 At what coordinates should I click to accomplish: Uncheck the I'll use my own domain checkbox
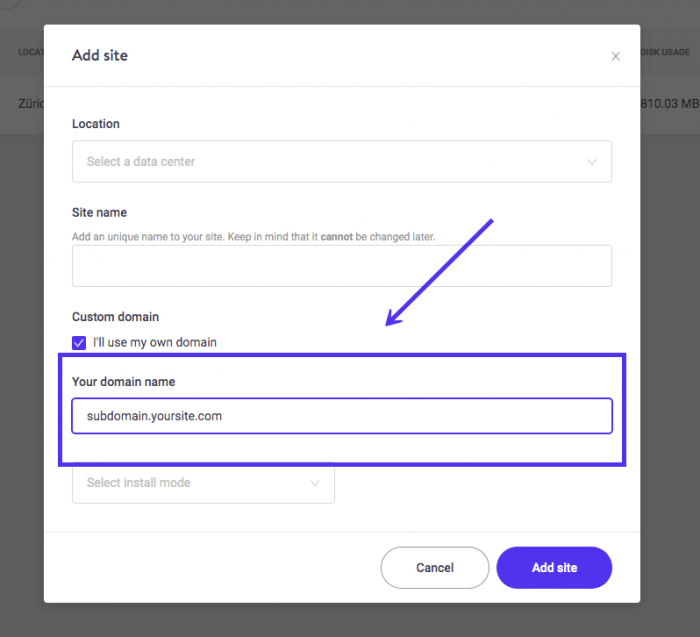[79, 342]
